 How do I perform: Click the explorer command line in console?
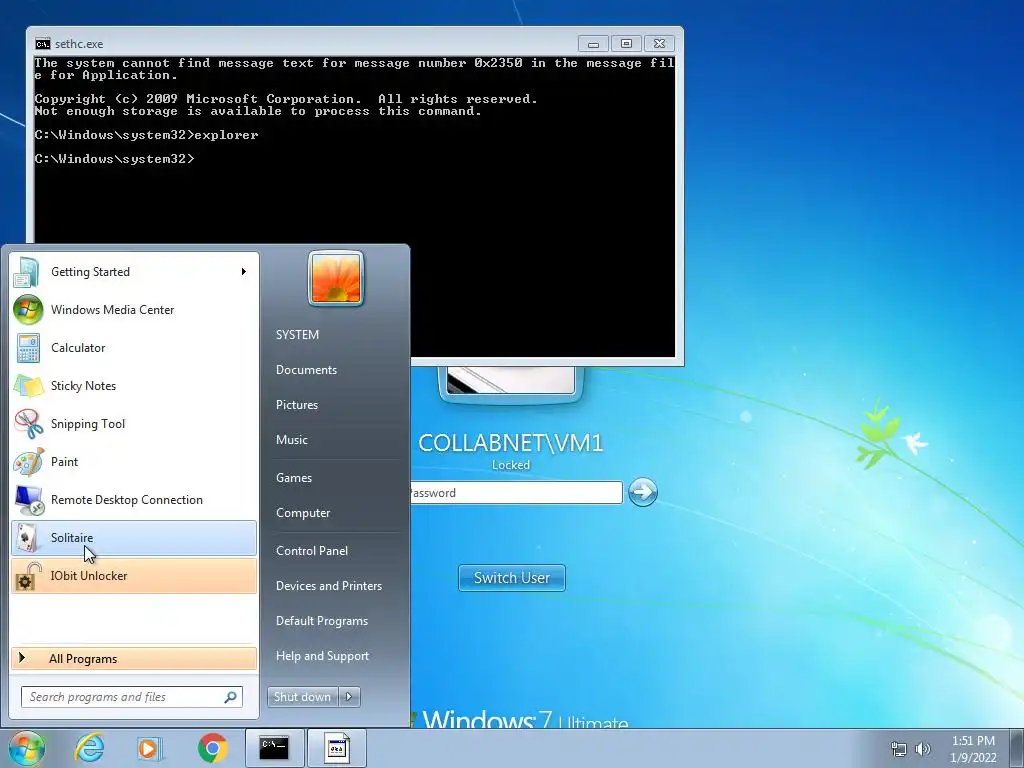click(146, 135)
